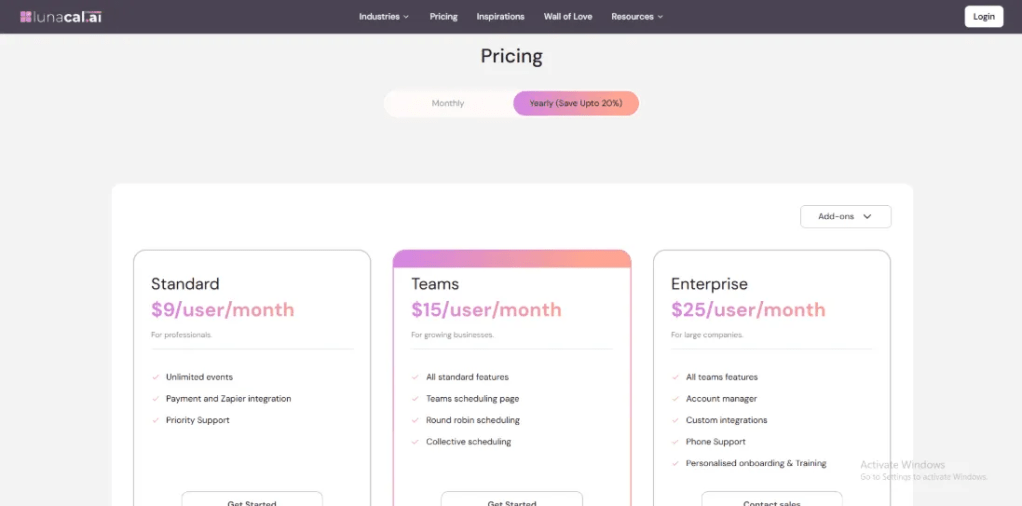Image resolution: width=1022 pixels, height=506 pixels.
Task: Click checkmark next to Round robin scheduling
Action: click(415, 420)
